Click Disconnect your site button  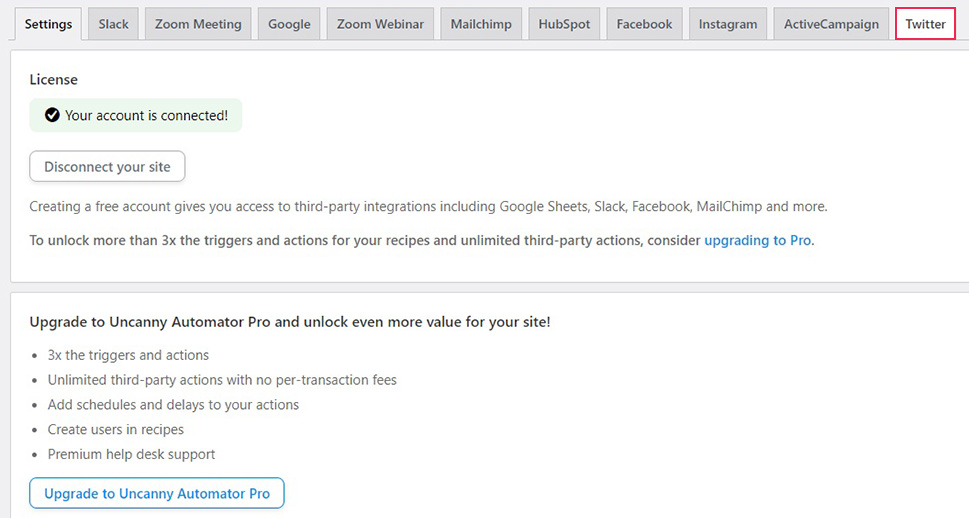[108, 166]
